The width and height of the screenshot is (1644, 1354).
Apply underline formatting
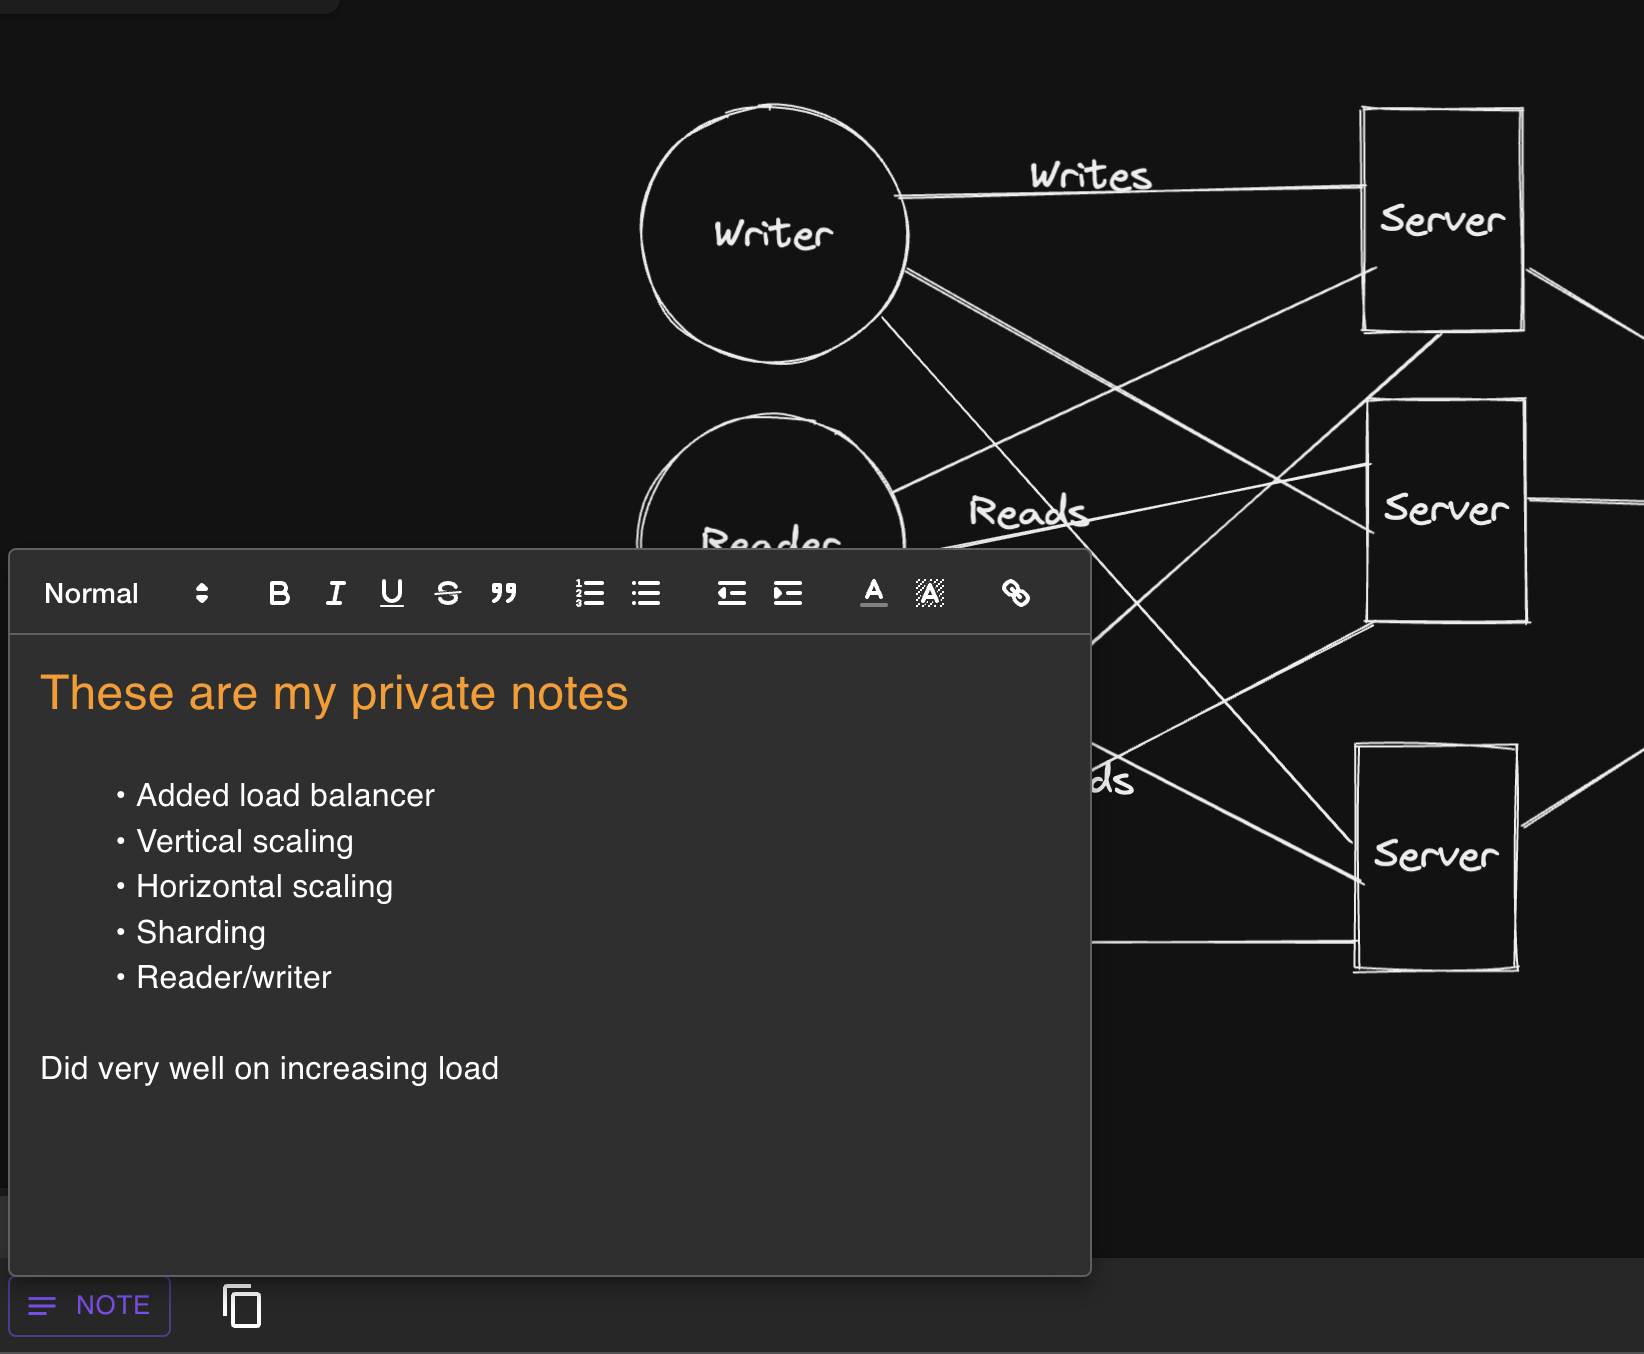[x=391, y=593]
